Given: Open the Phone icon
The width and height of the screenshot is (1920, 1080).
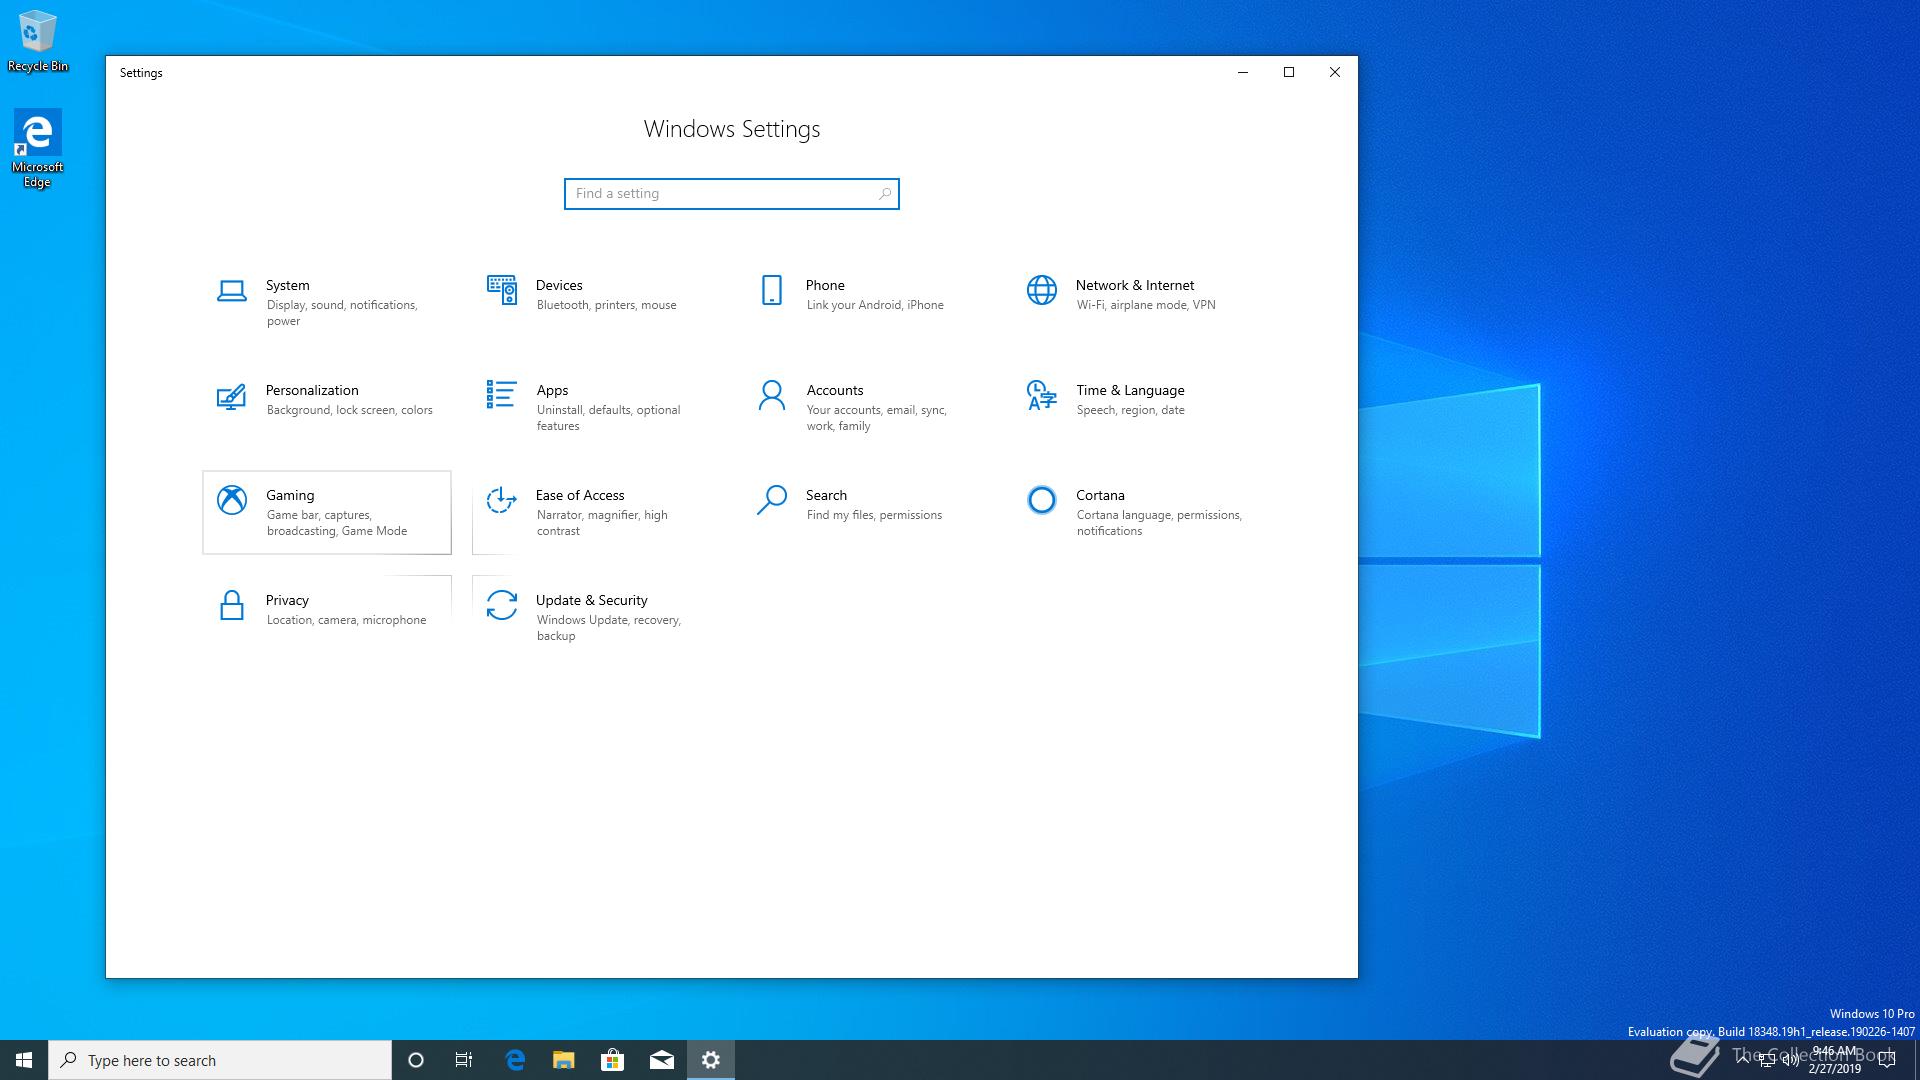Looking at the screenshot, I should click(x=772, y=290).
